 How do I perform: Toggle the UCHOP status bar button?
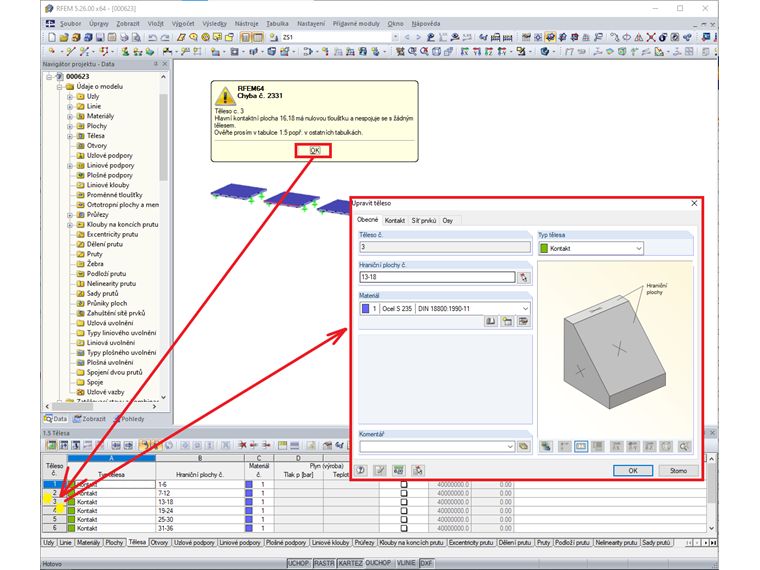(x=298, y=563)
